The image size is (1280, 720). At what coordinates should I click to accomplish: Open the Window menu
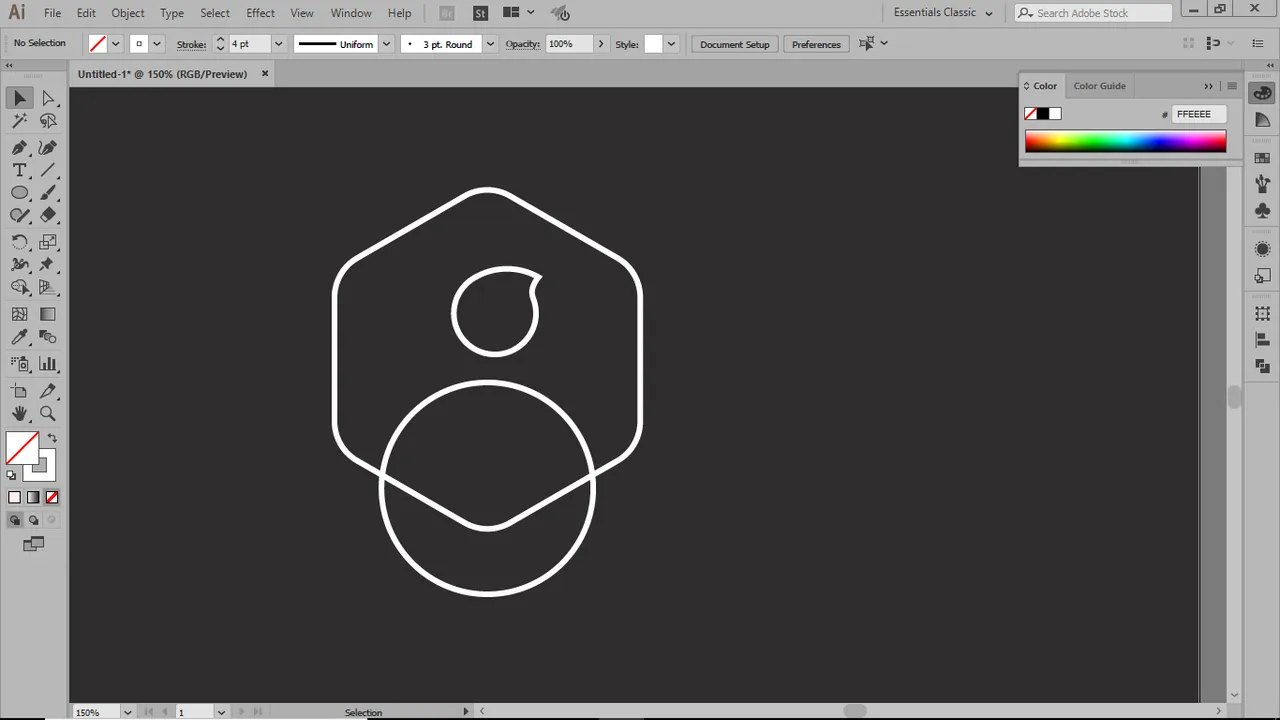click(x=351, y=13)
